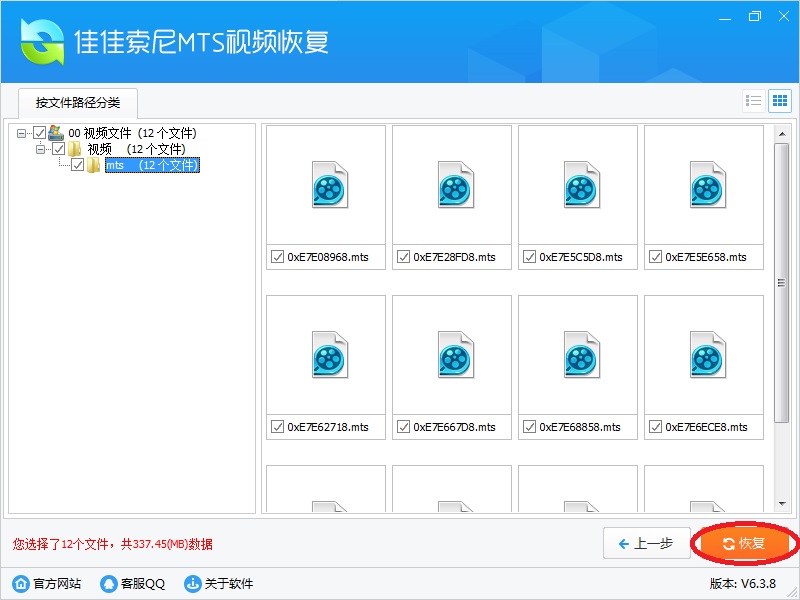Switch to 按文件路径分类 tab
Image resolution: width=800 pixels, height=600 pixels.
point(78,103)
